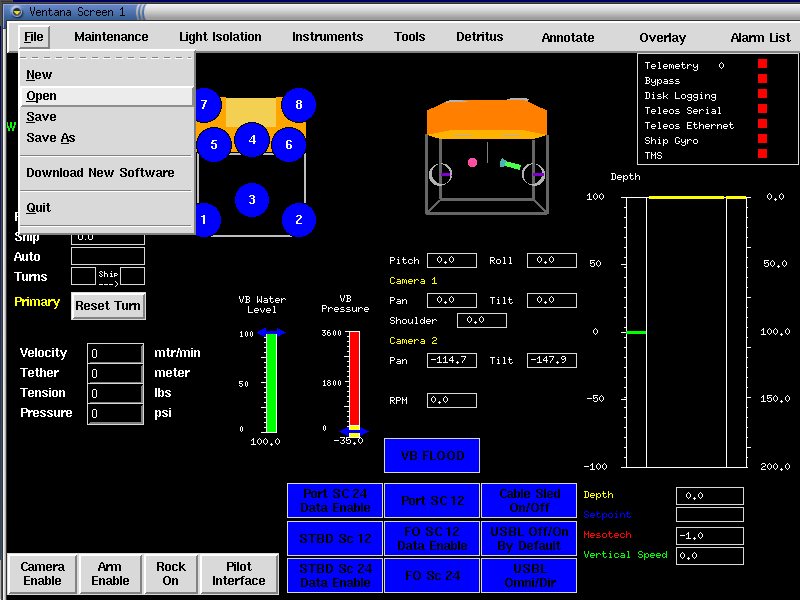The image size is (800, 600).
Task: Open the Annotate menu
Action: coord(568,37)
